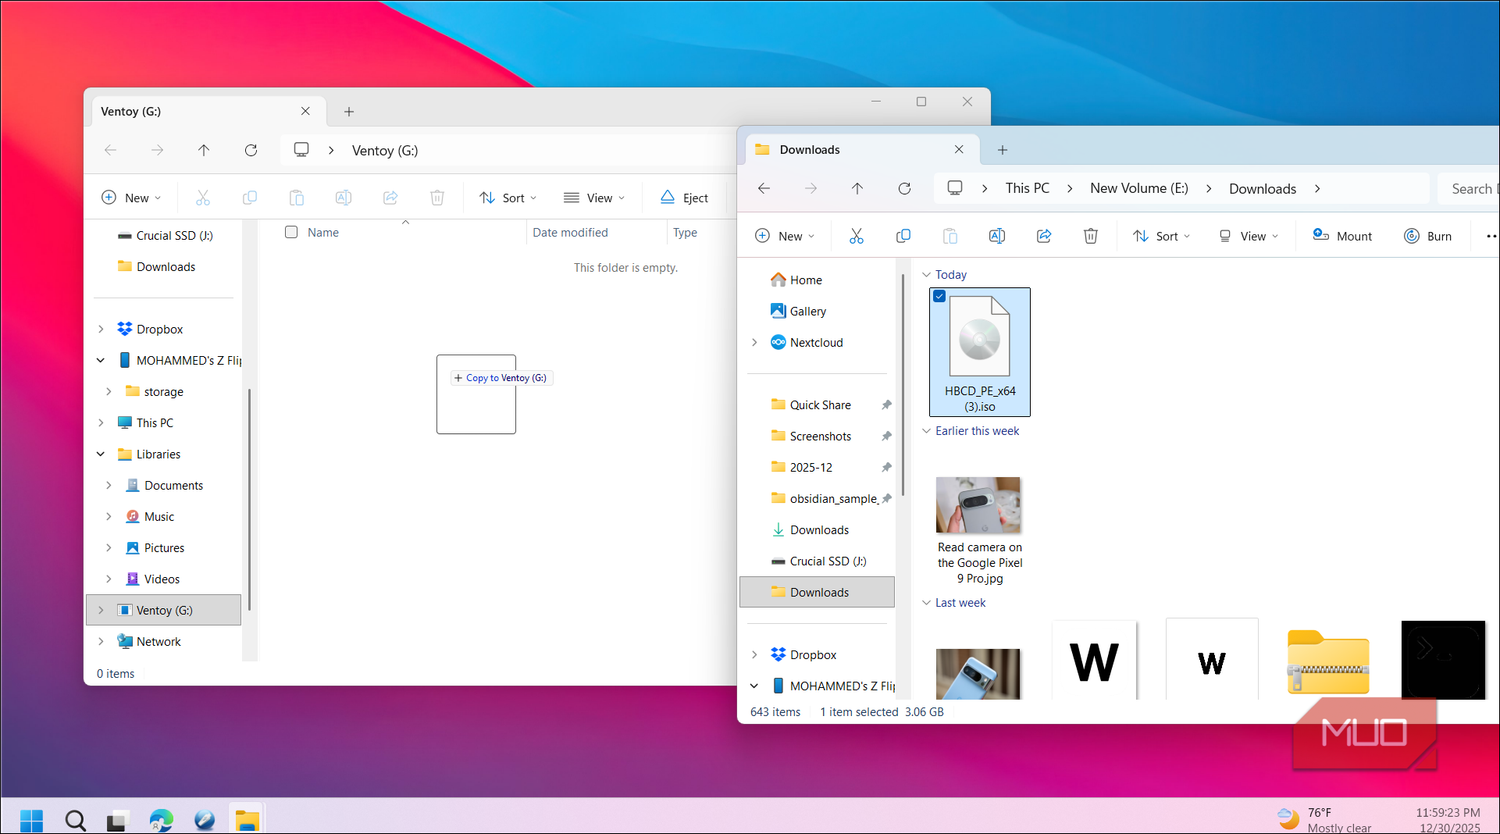The image size is (1500, 834).
Task: Click the Delete trash icon in Downloads window
Action: coord(1090,236)
